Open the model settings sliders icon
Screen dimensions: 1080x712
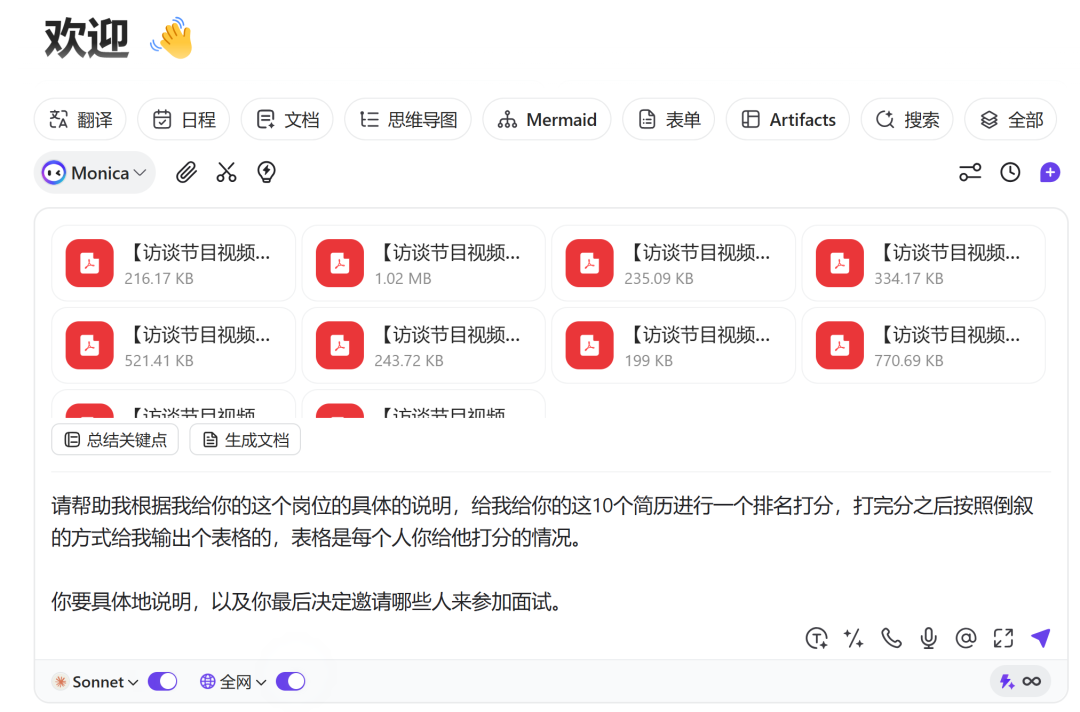(x=970, y=172)
